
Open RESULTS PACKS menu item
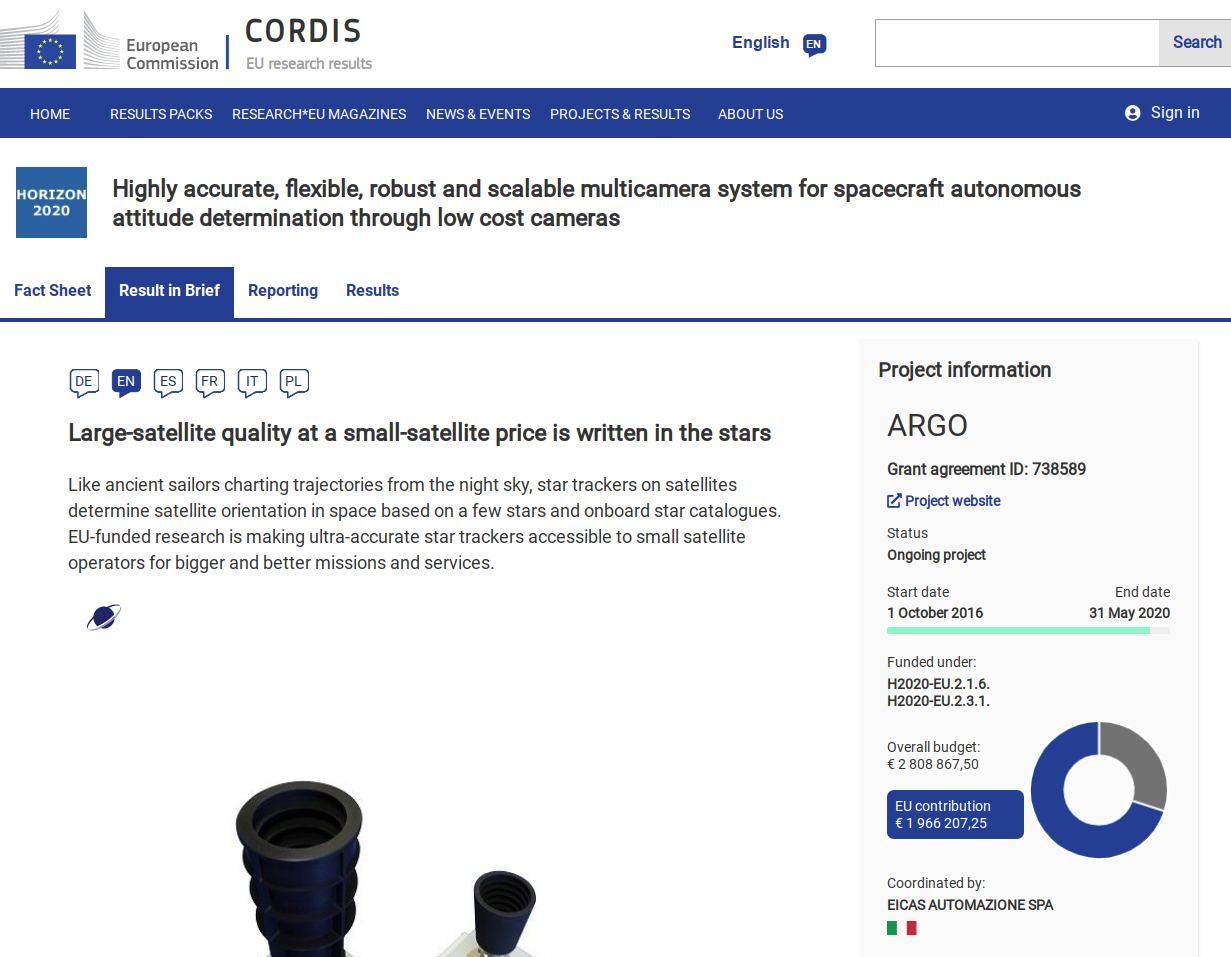161,114
